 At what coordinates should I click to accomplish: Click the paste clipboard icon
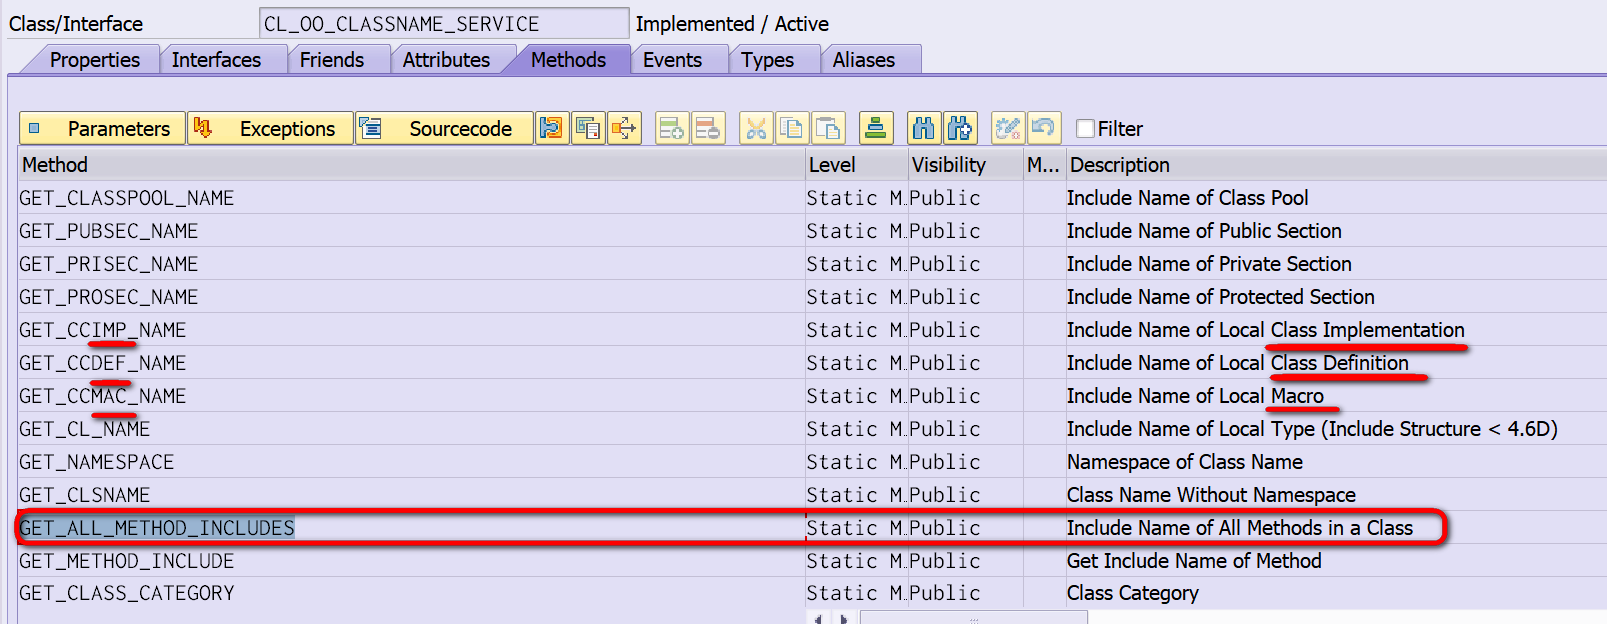point(828,128)
